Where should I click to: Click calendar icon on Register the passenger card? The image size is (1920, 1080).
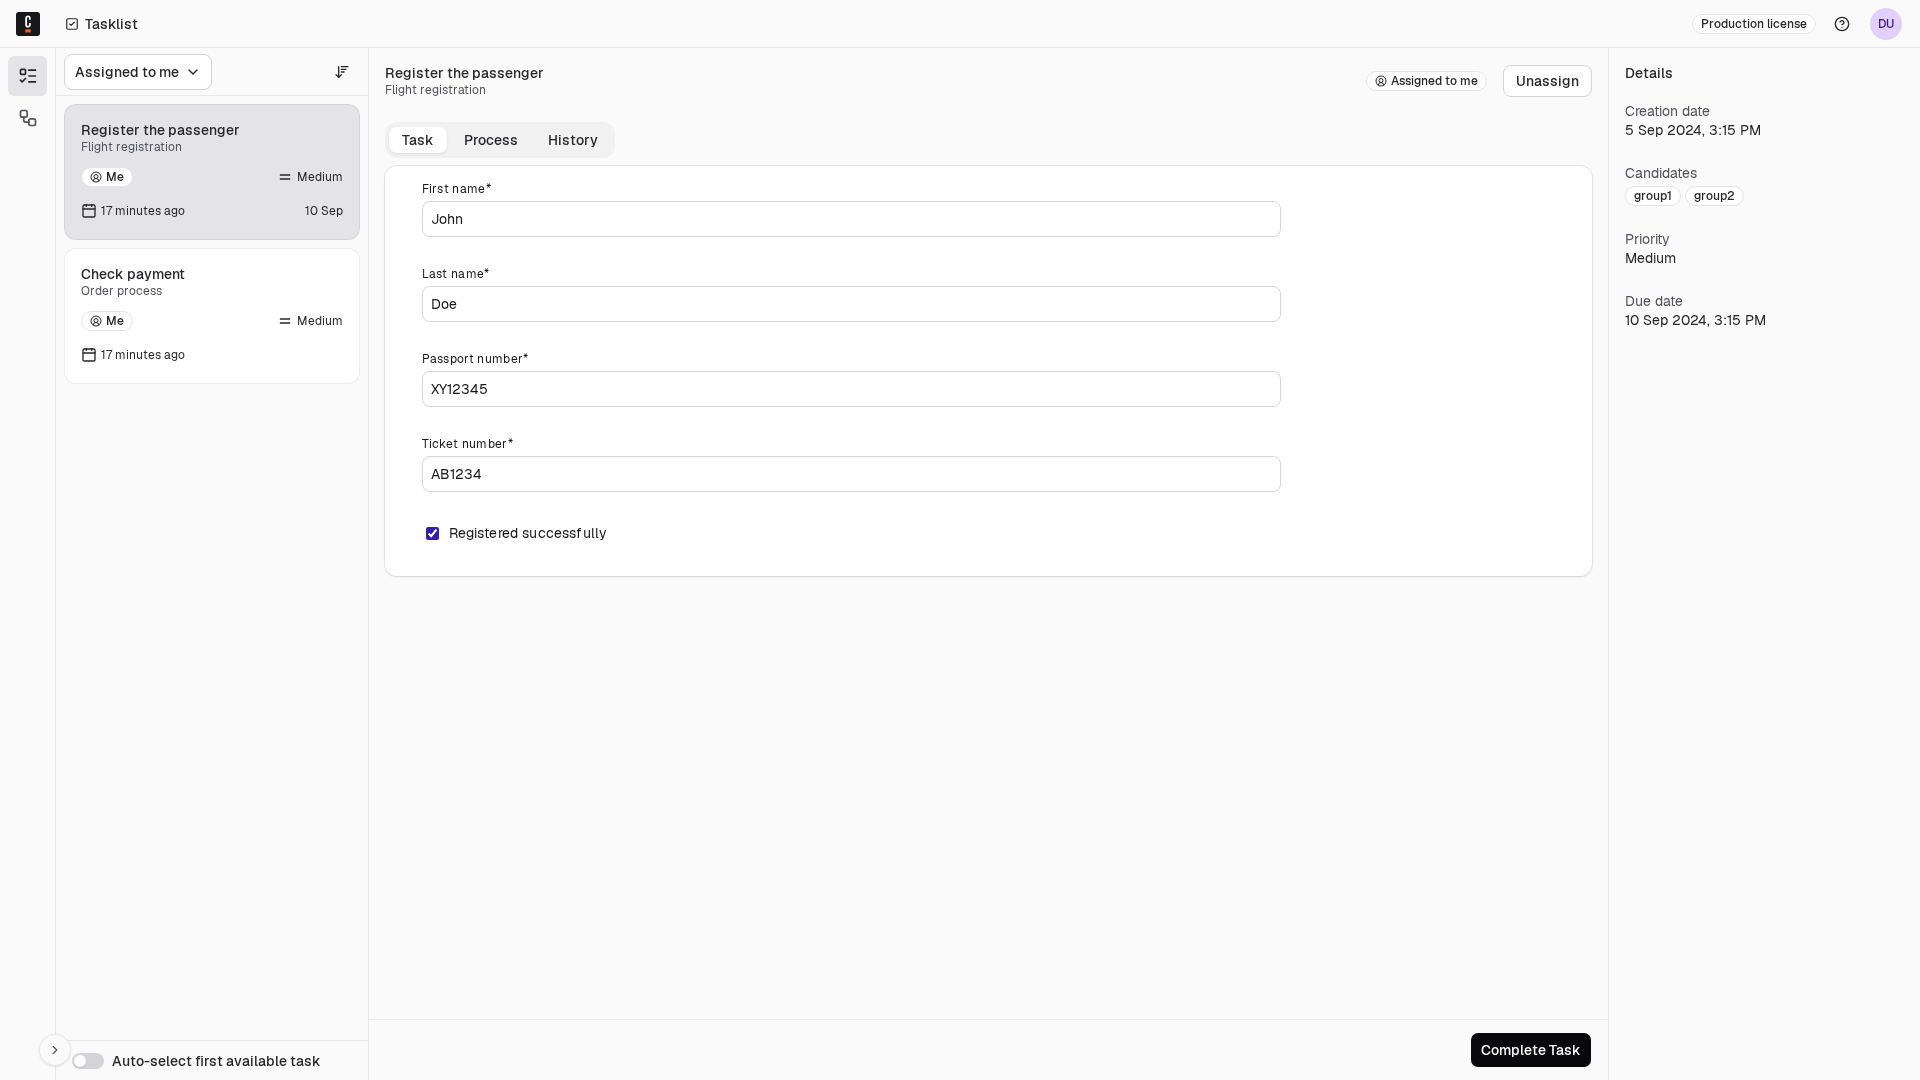(89, 211)
